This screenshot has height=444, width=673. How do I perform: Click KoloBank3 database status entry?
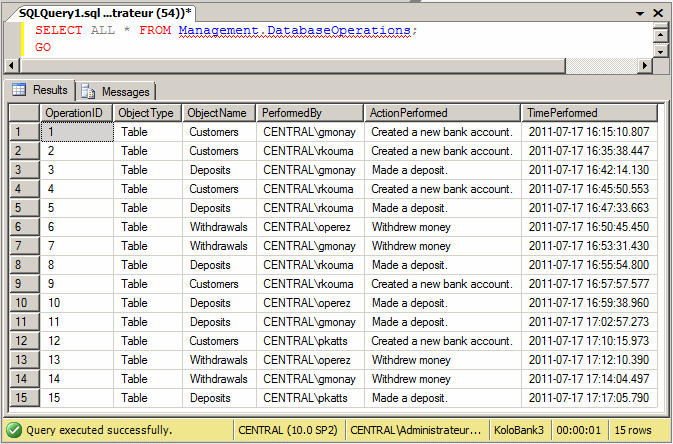519,430
